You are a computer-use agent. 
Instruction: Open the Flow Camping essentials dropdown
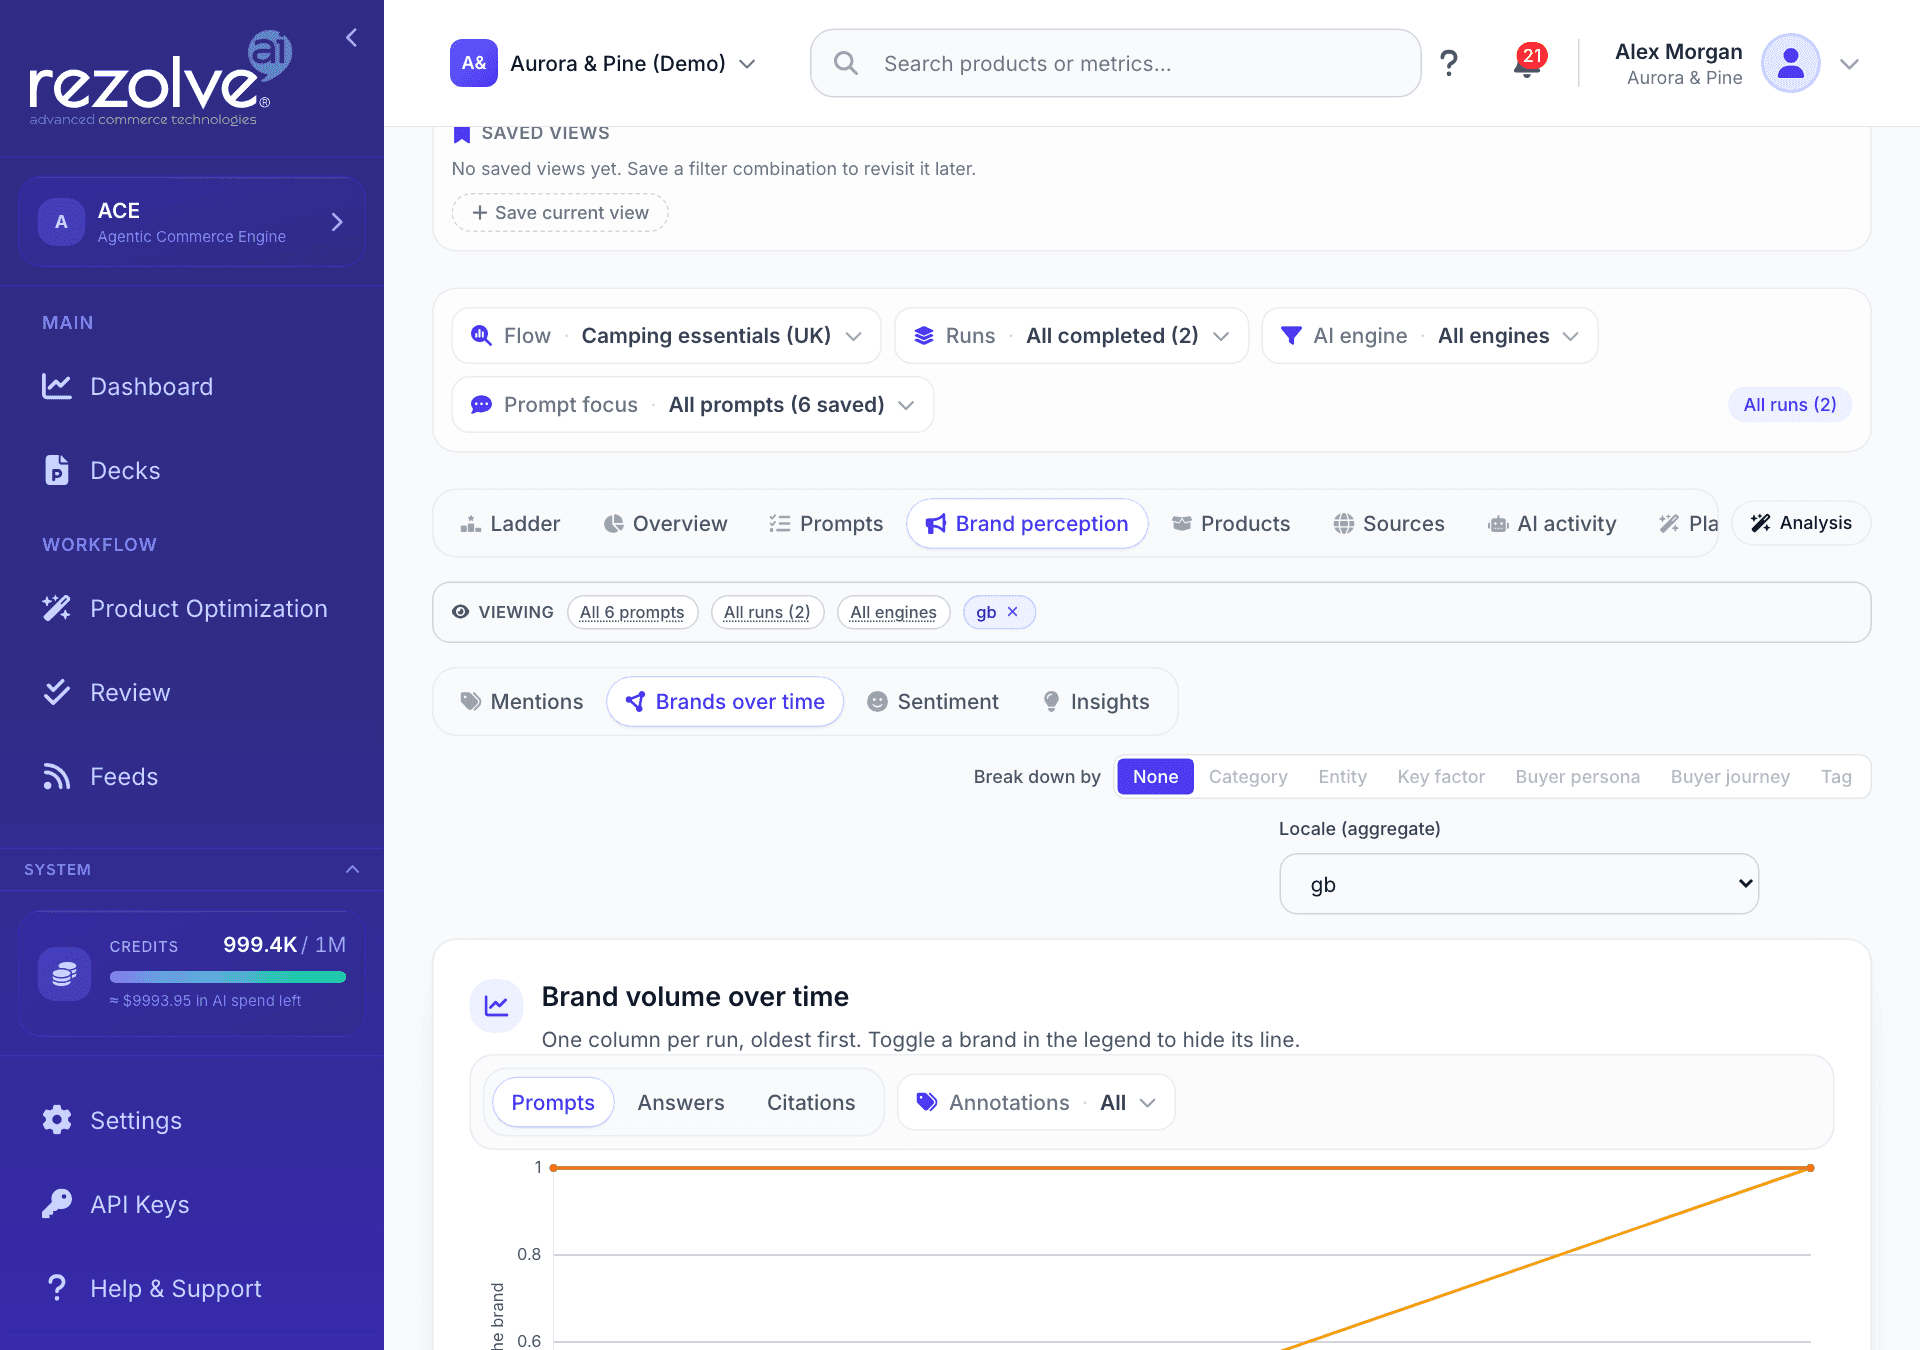coord(666,336)
